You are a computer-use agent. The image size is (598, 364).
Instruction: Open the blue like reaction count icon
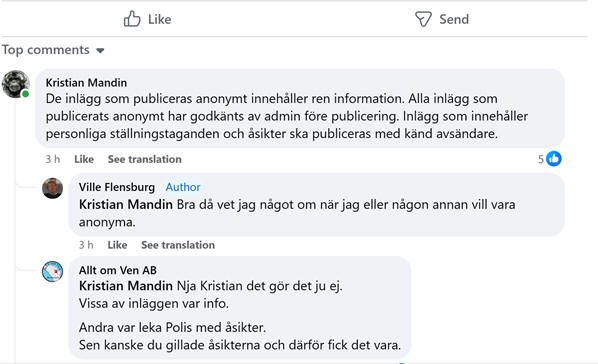coord(554,159)
